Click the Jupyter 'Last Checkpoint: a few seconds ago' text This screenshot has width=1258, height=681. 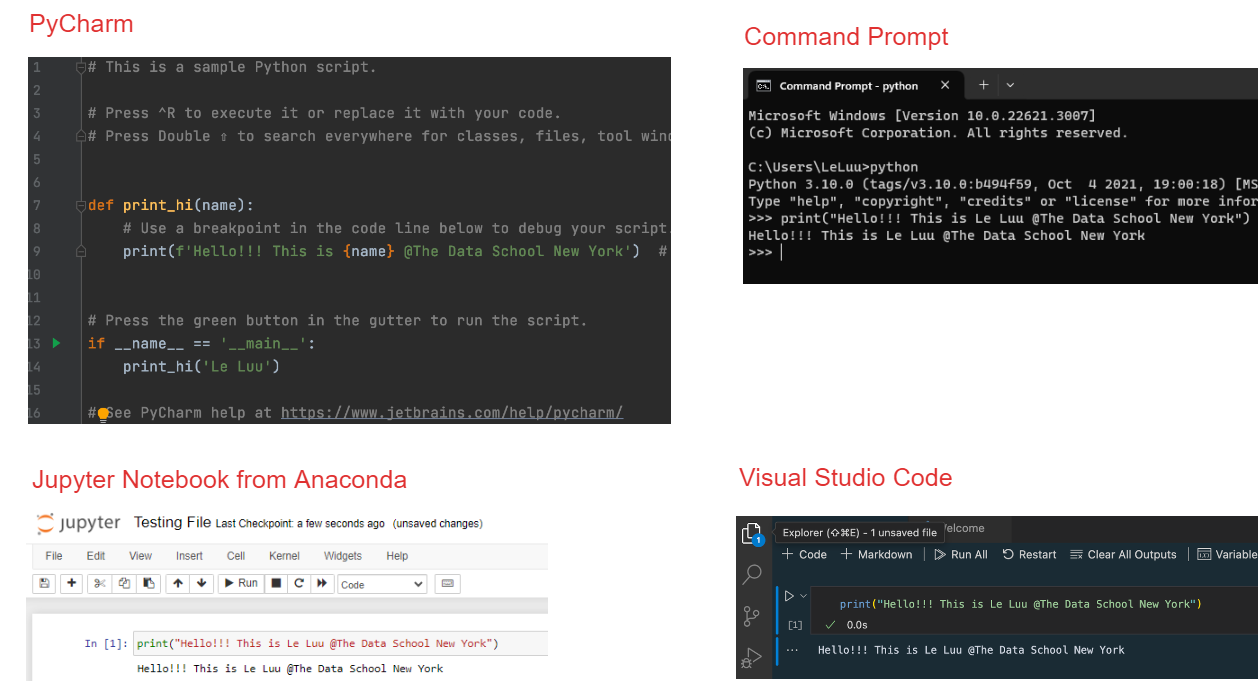(300, 524)
